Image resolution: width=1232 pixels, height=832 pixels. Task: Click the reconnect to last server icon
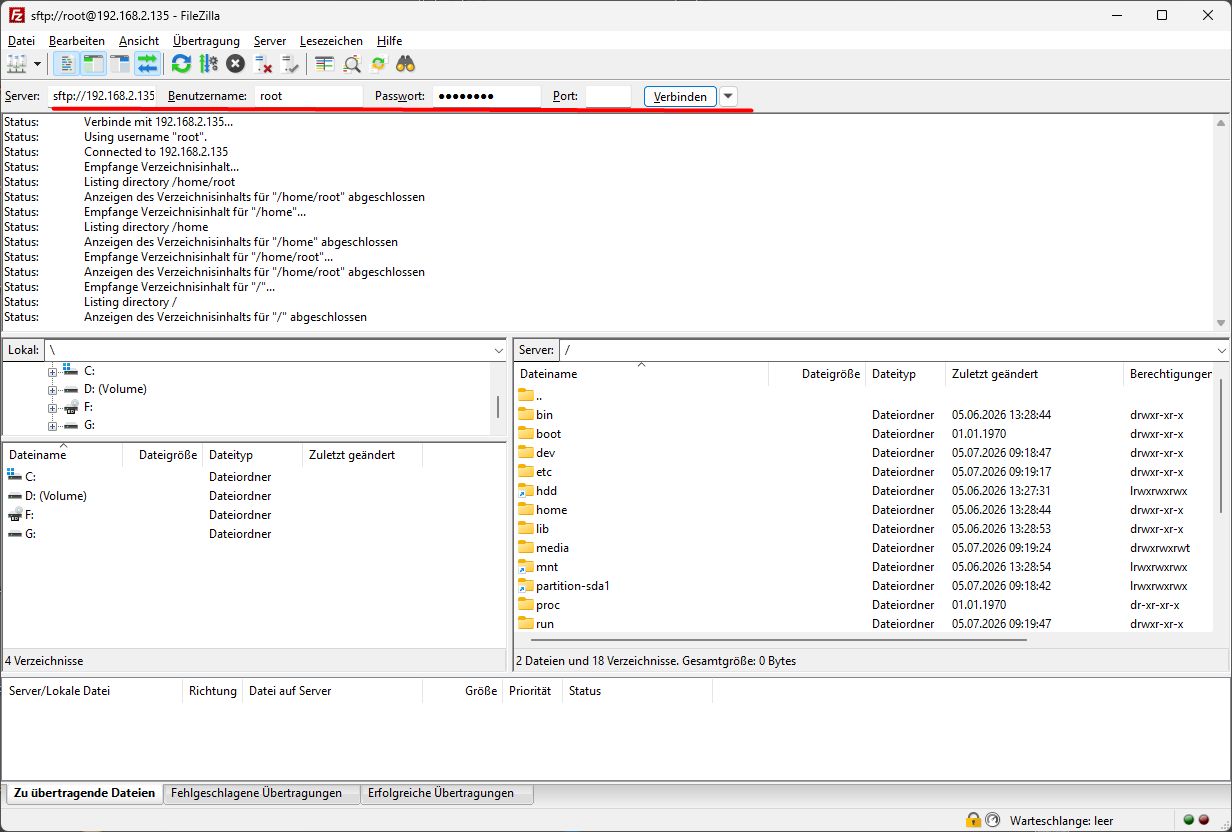pyautogui.click(x=290, y=64)
